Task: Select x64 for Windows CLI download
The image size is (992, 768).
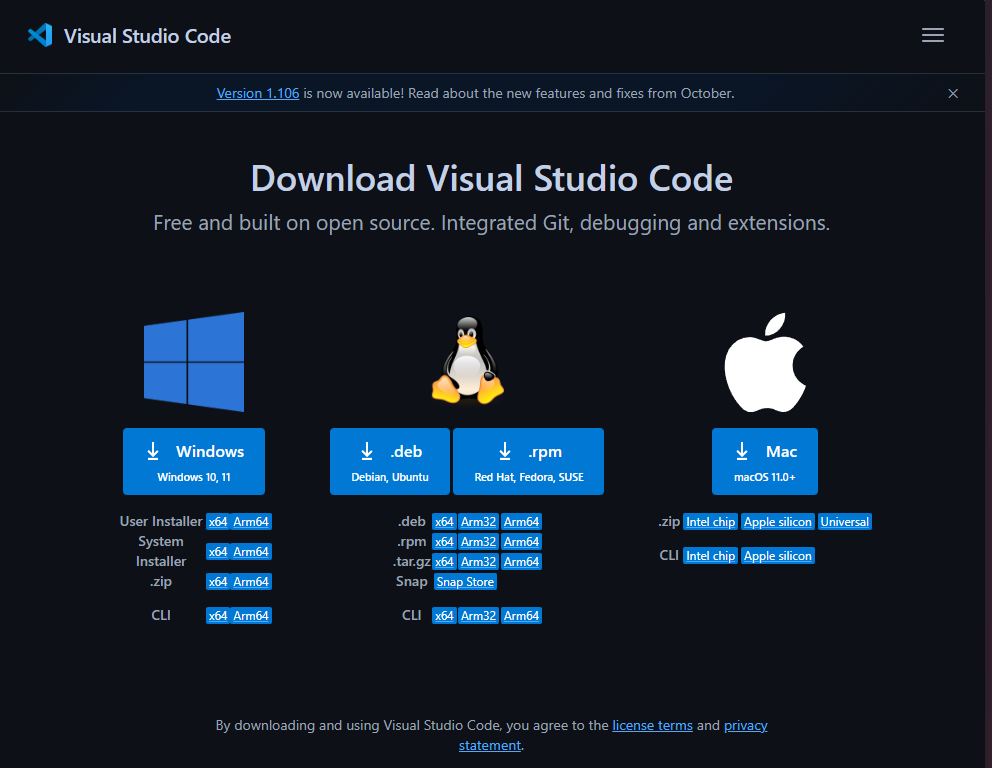Action: click(x=218, y=616)
